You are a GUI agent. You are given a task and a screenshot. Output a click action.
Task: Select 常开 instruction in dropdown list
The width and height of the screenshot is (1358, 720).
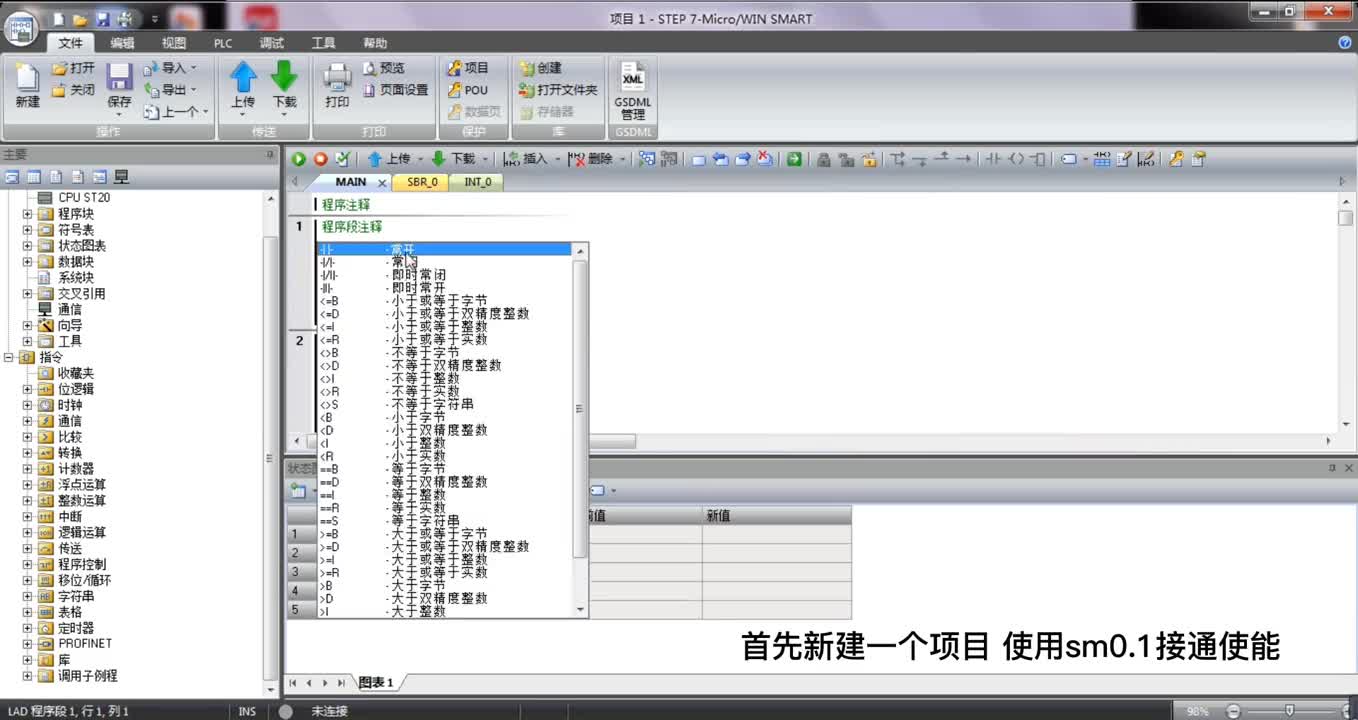click(x=445, y=249)
